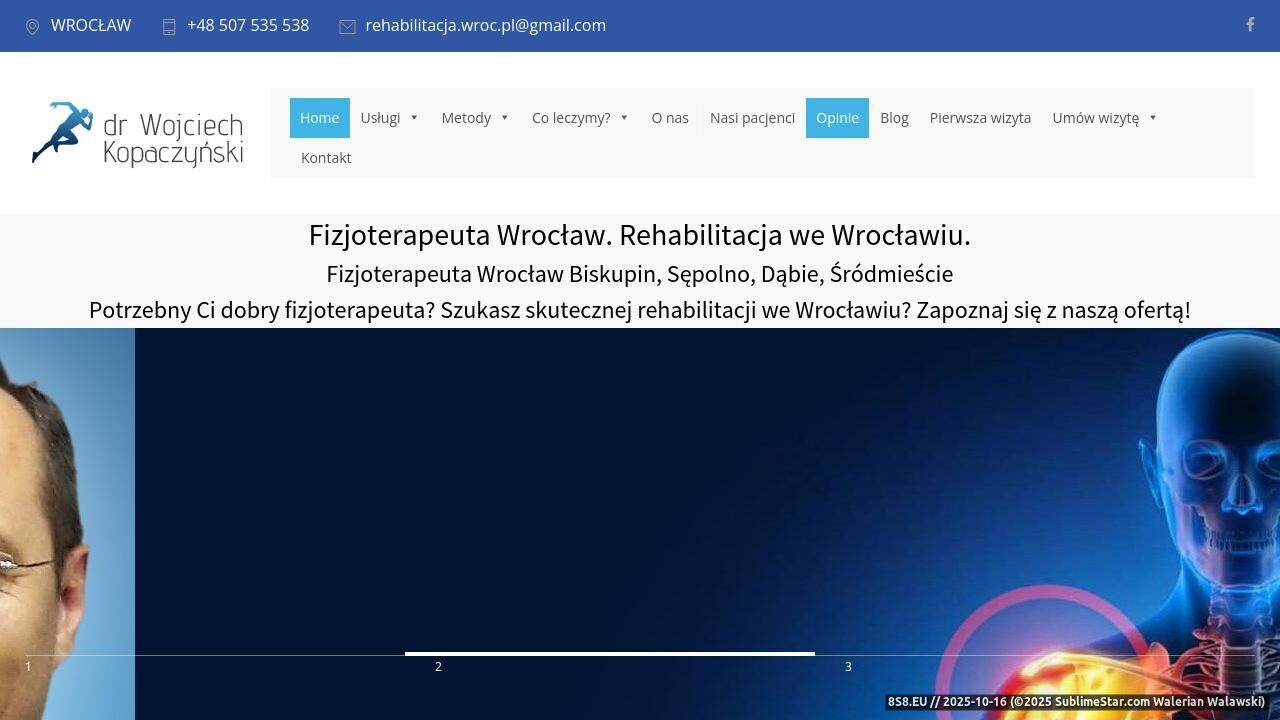
Task: Click the envelope email icon
Action: [347, 27]
